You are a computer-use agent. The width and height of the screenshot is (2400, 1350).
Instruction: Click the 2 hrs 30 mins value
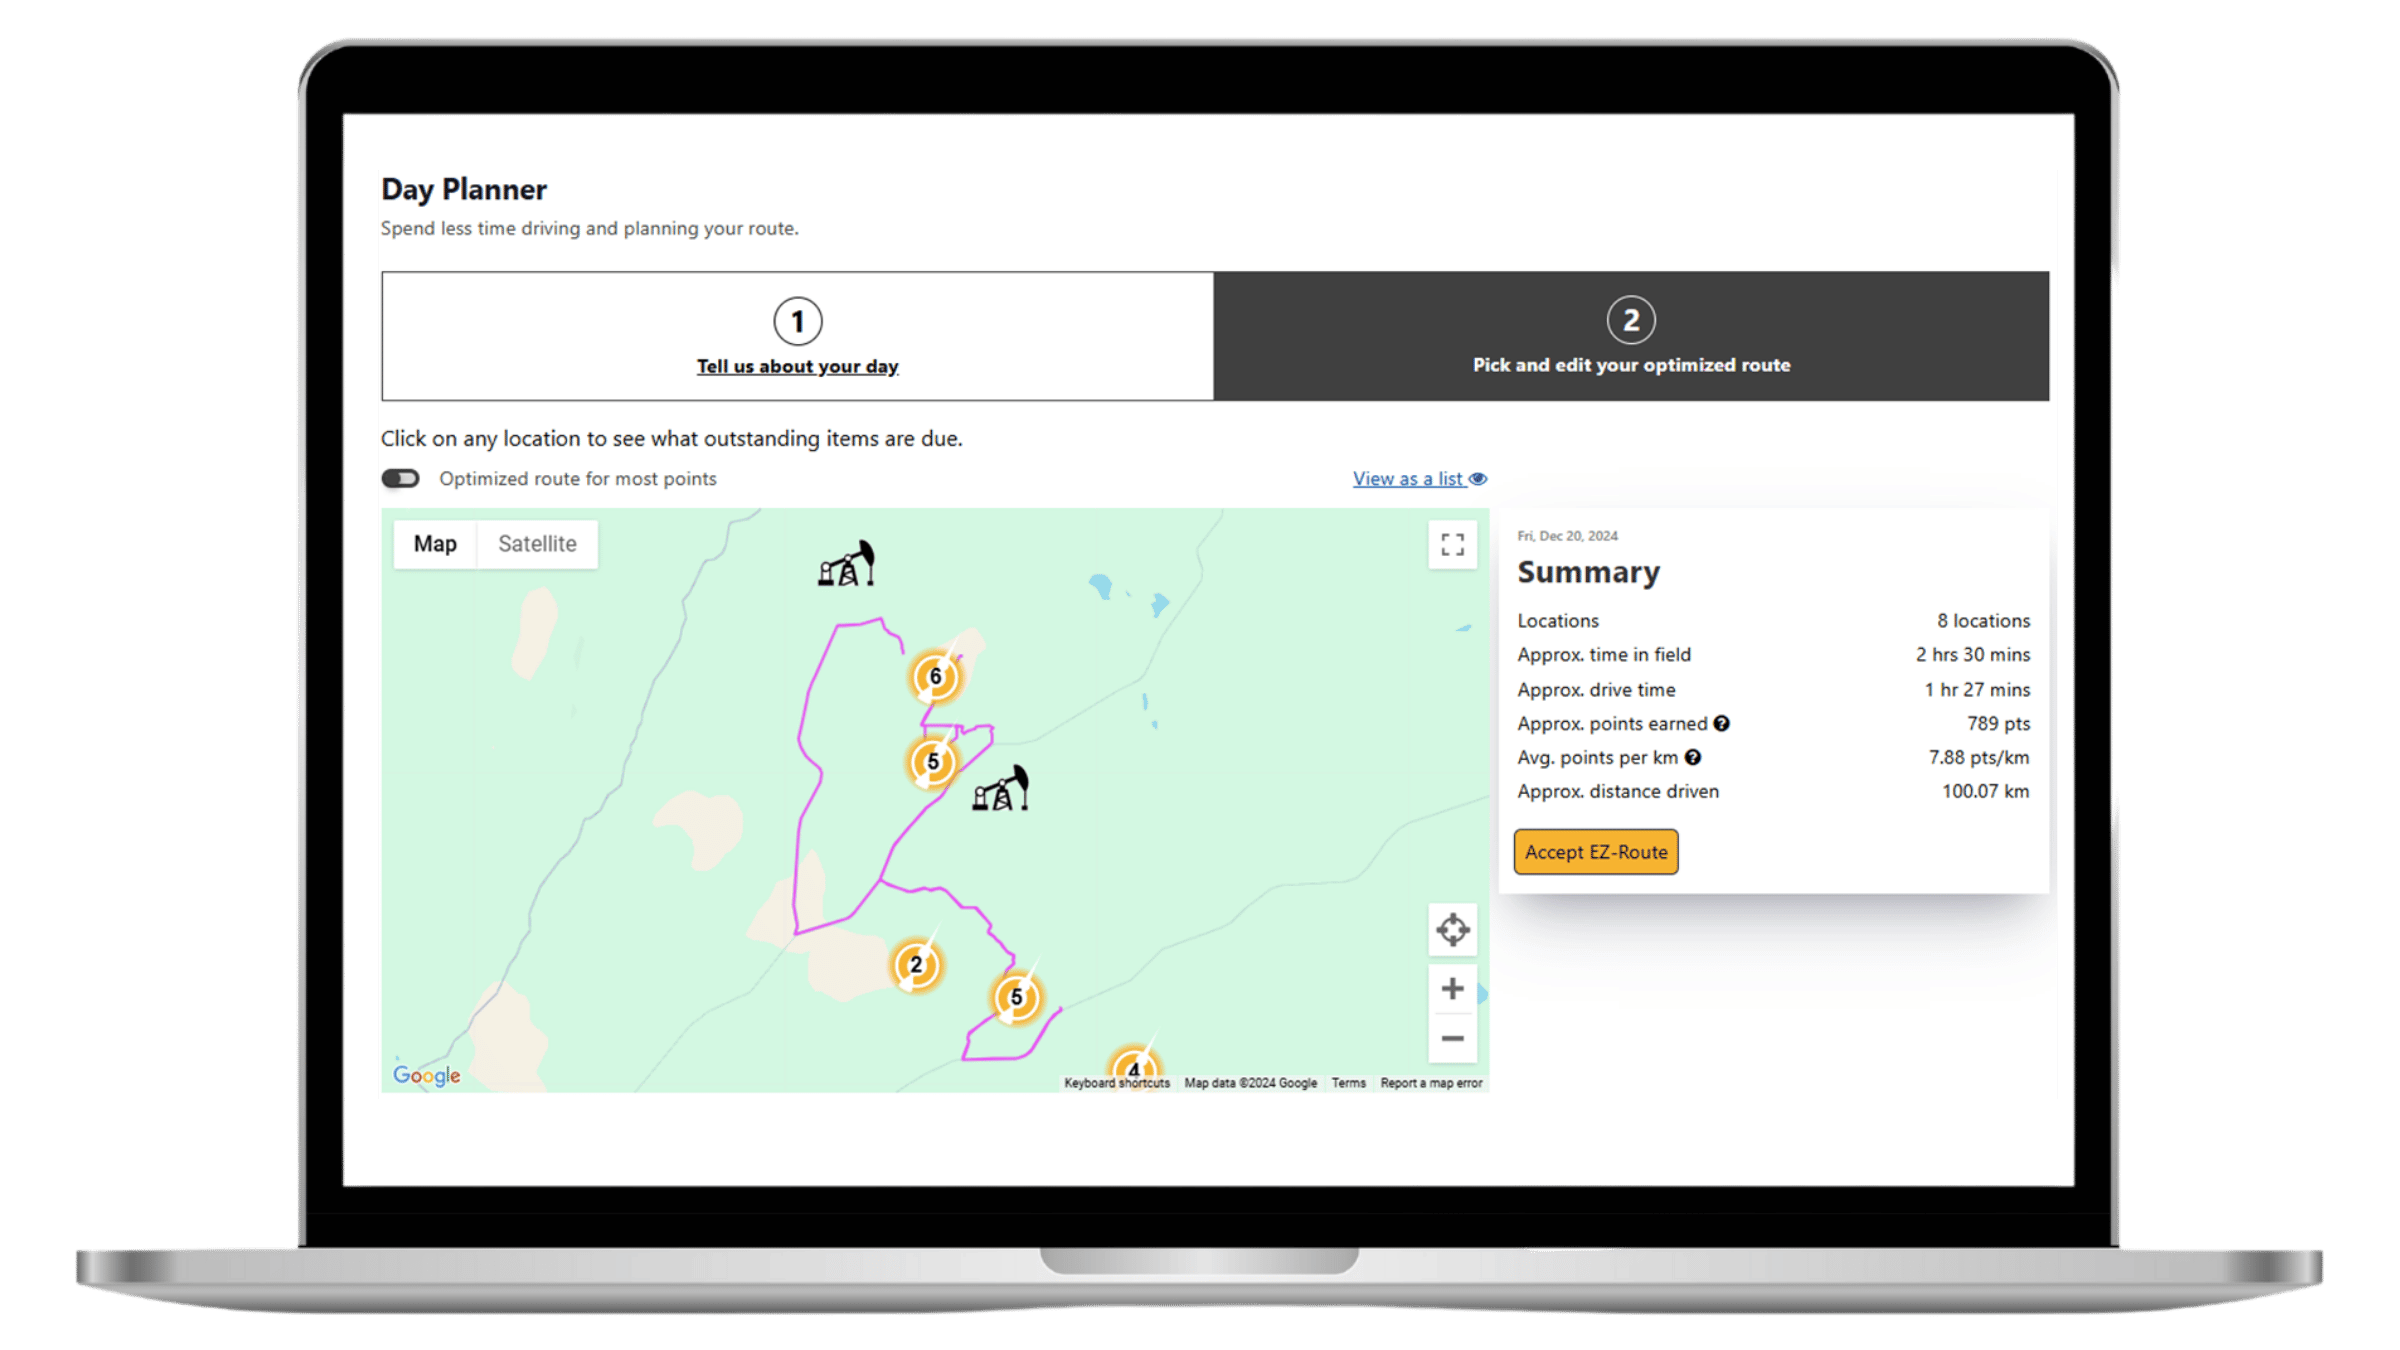tap(1972, 654)
